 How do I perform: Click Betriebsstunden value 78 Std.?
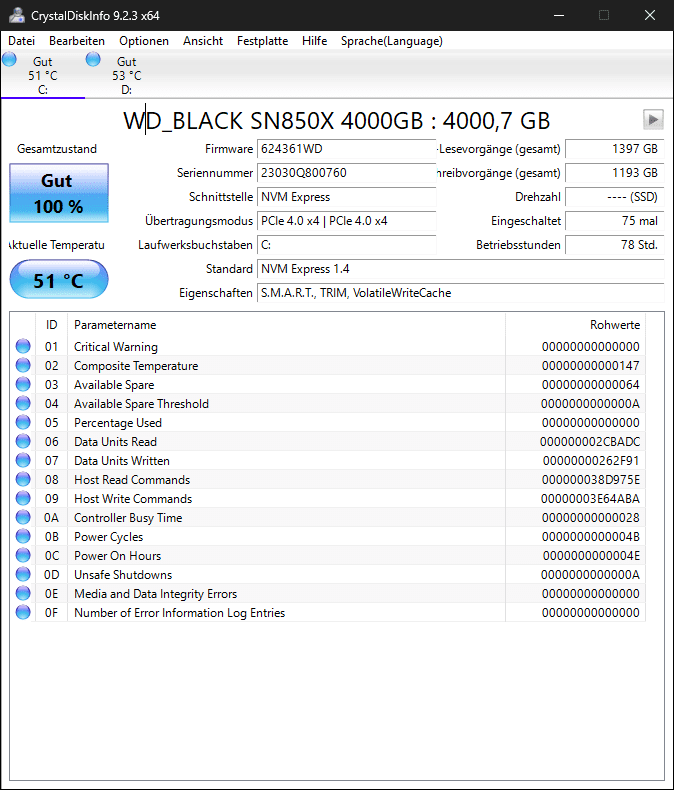pyautogui.click(x=615, y=245)
